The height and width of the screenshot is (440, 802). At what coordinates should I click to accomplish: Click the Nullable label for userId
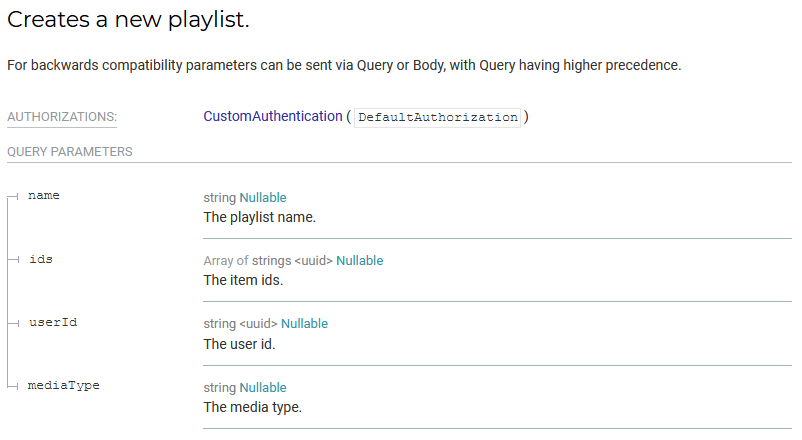(304, 324)
